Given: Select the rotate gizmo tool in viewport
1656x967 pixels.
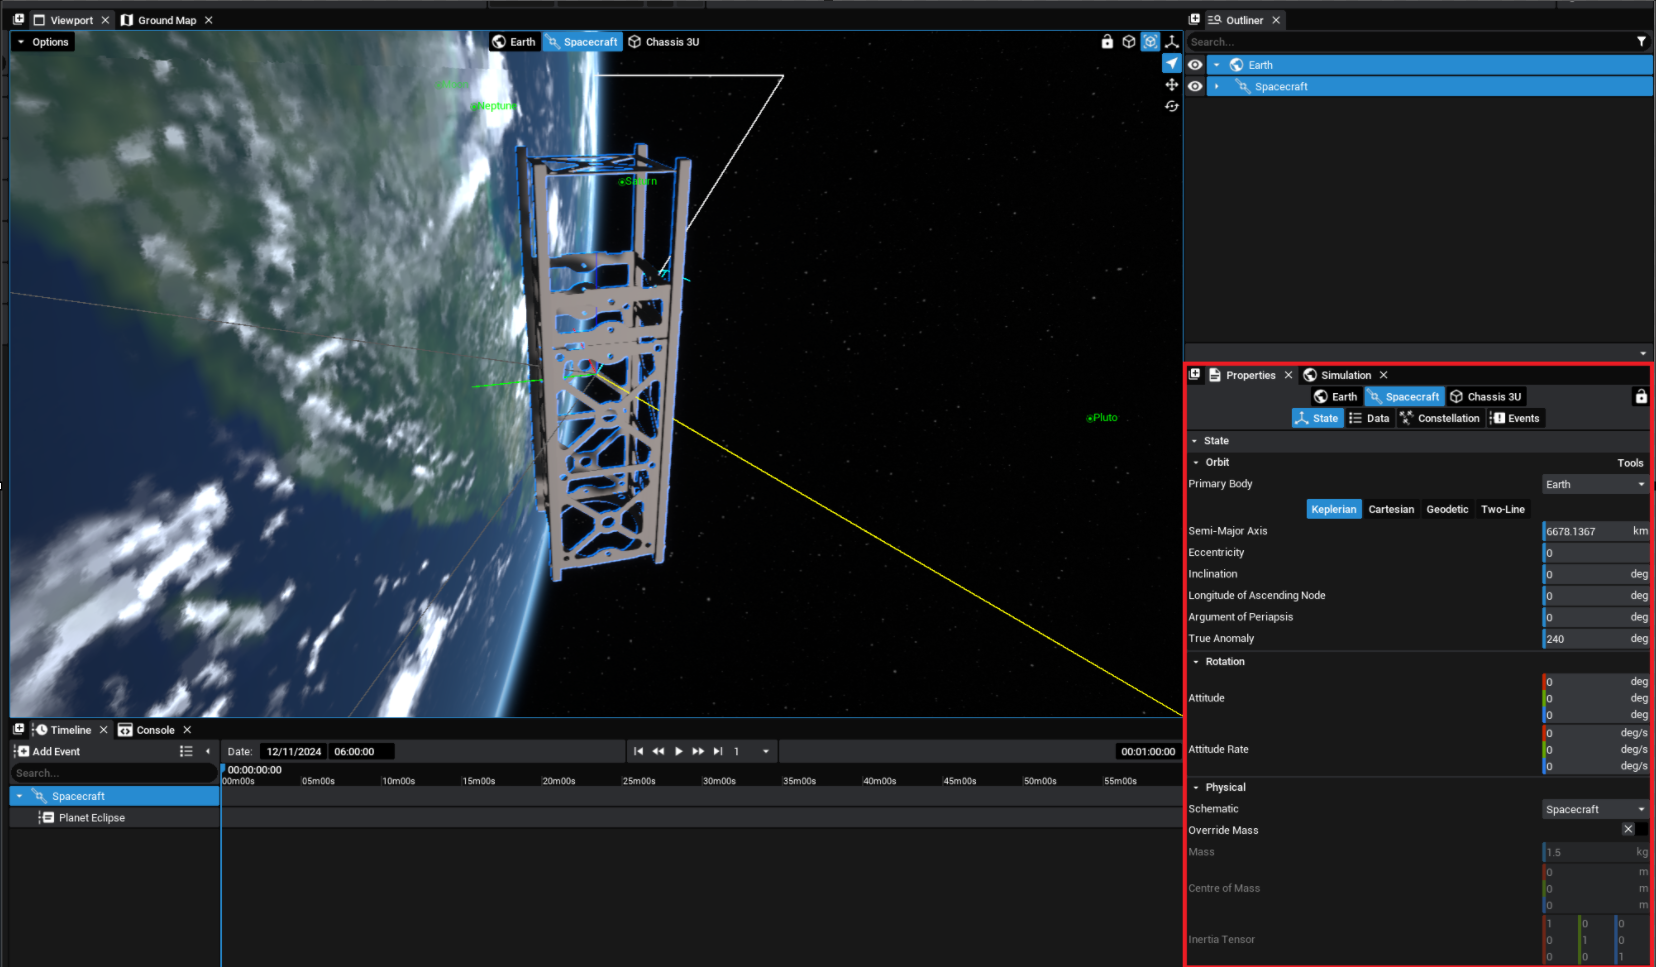Looking at the screenshot, I should pyautogui.click(x=1171, y=106).
